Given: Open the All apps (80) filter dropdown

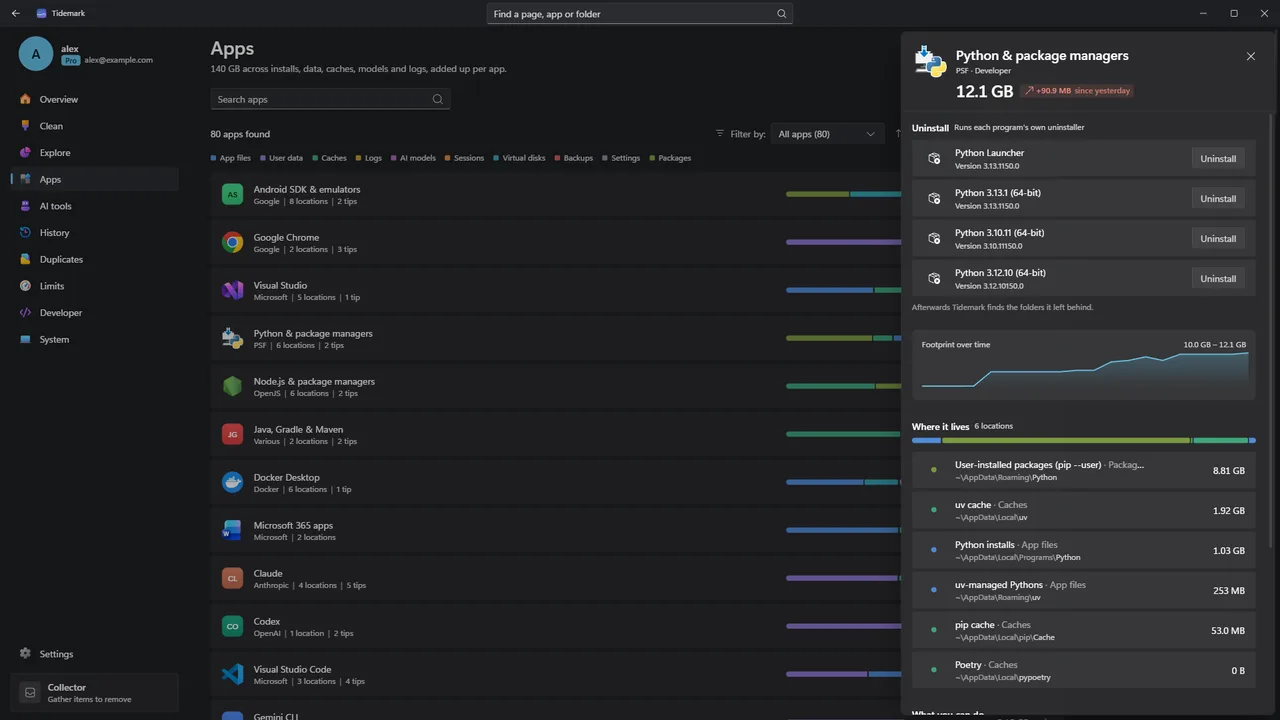Looking at the screenshot, I should coord(828,134).
